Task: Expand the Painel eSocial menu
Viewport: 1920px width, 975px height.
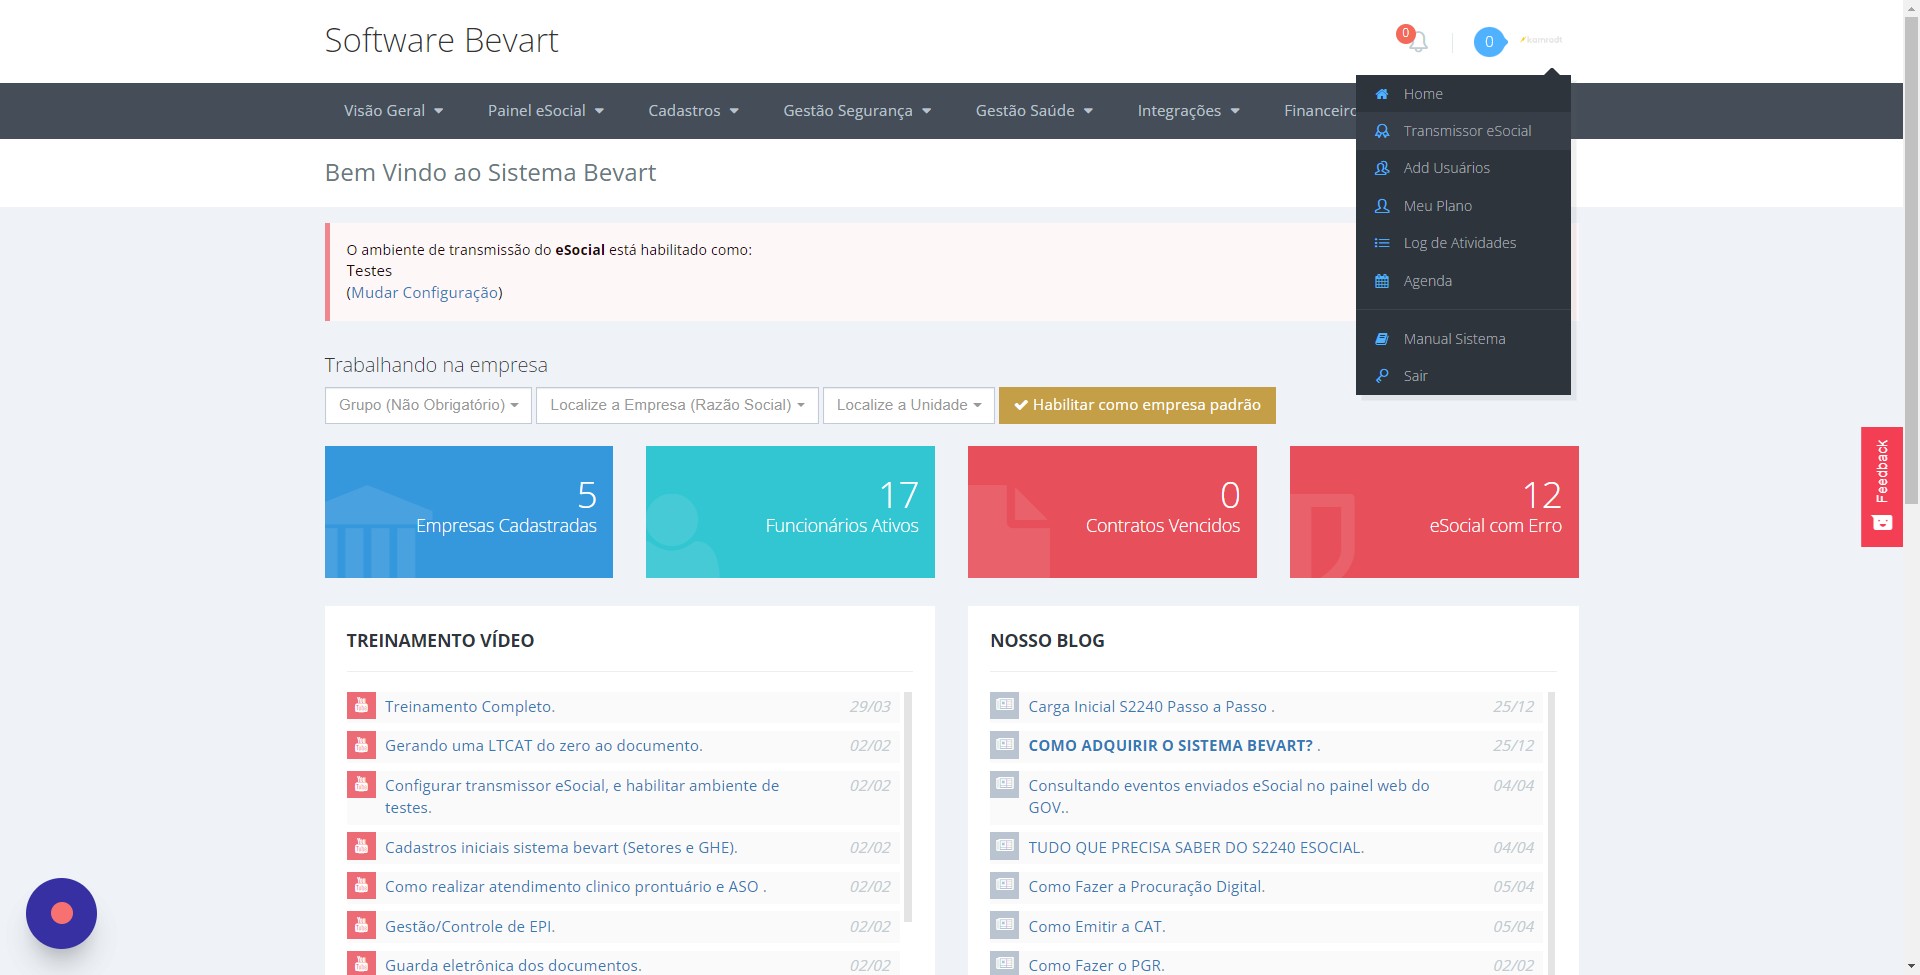Action: point(546,111)
